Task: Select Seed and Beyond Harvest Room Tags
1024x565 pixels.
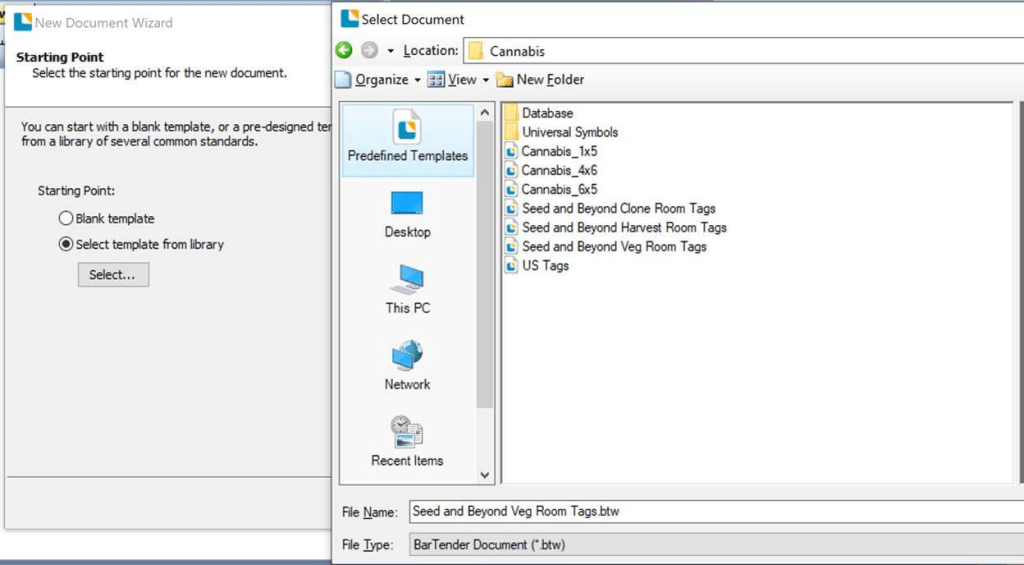Action: (616, 227)
